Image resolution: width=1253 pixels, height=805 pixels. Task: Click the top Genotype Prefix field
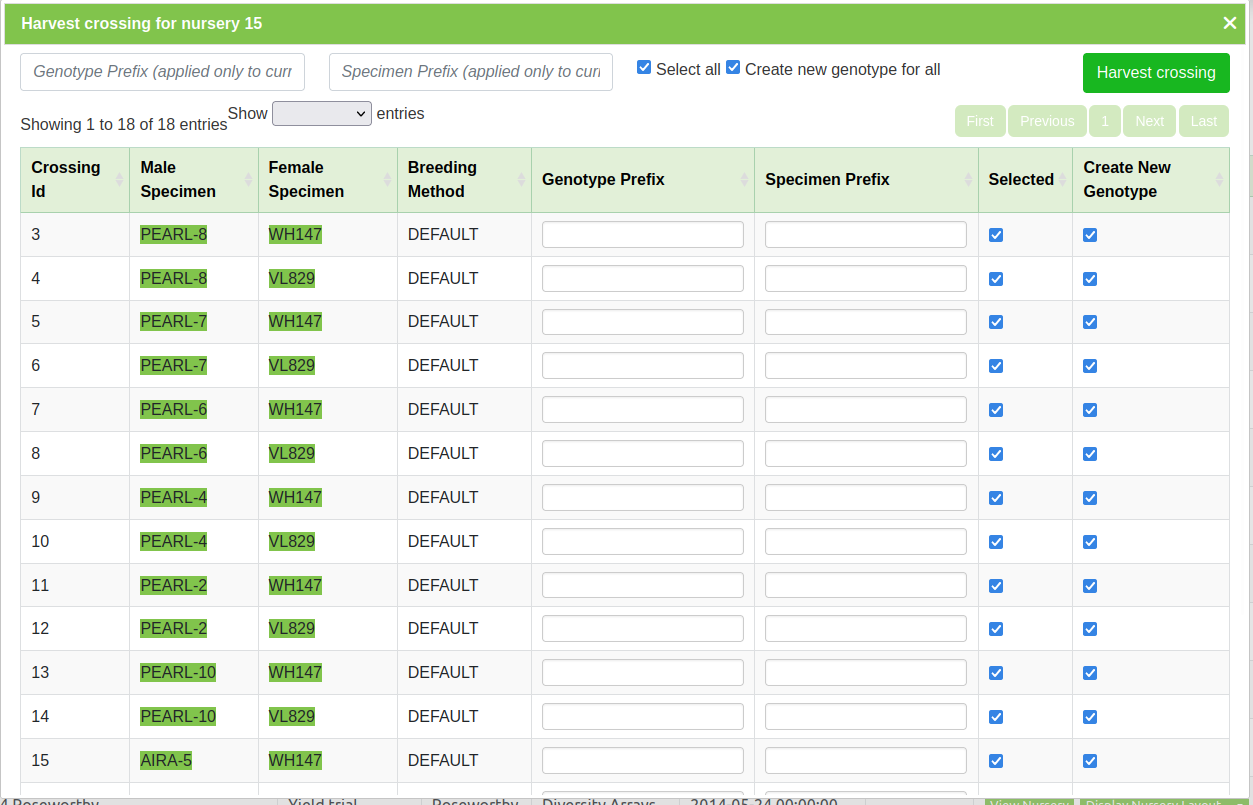[162, 72]
